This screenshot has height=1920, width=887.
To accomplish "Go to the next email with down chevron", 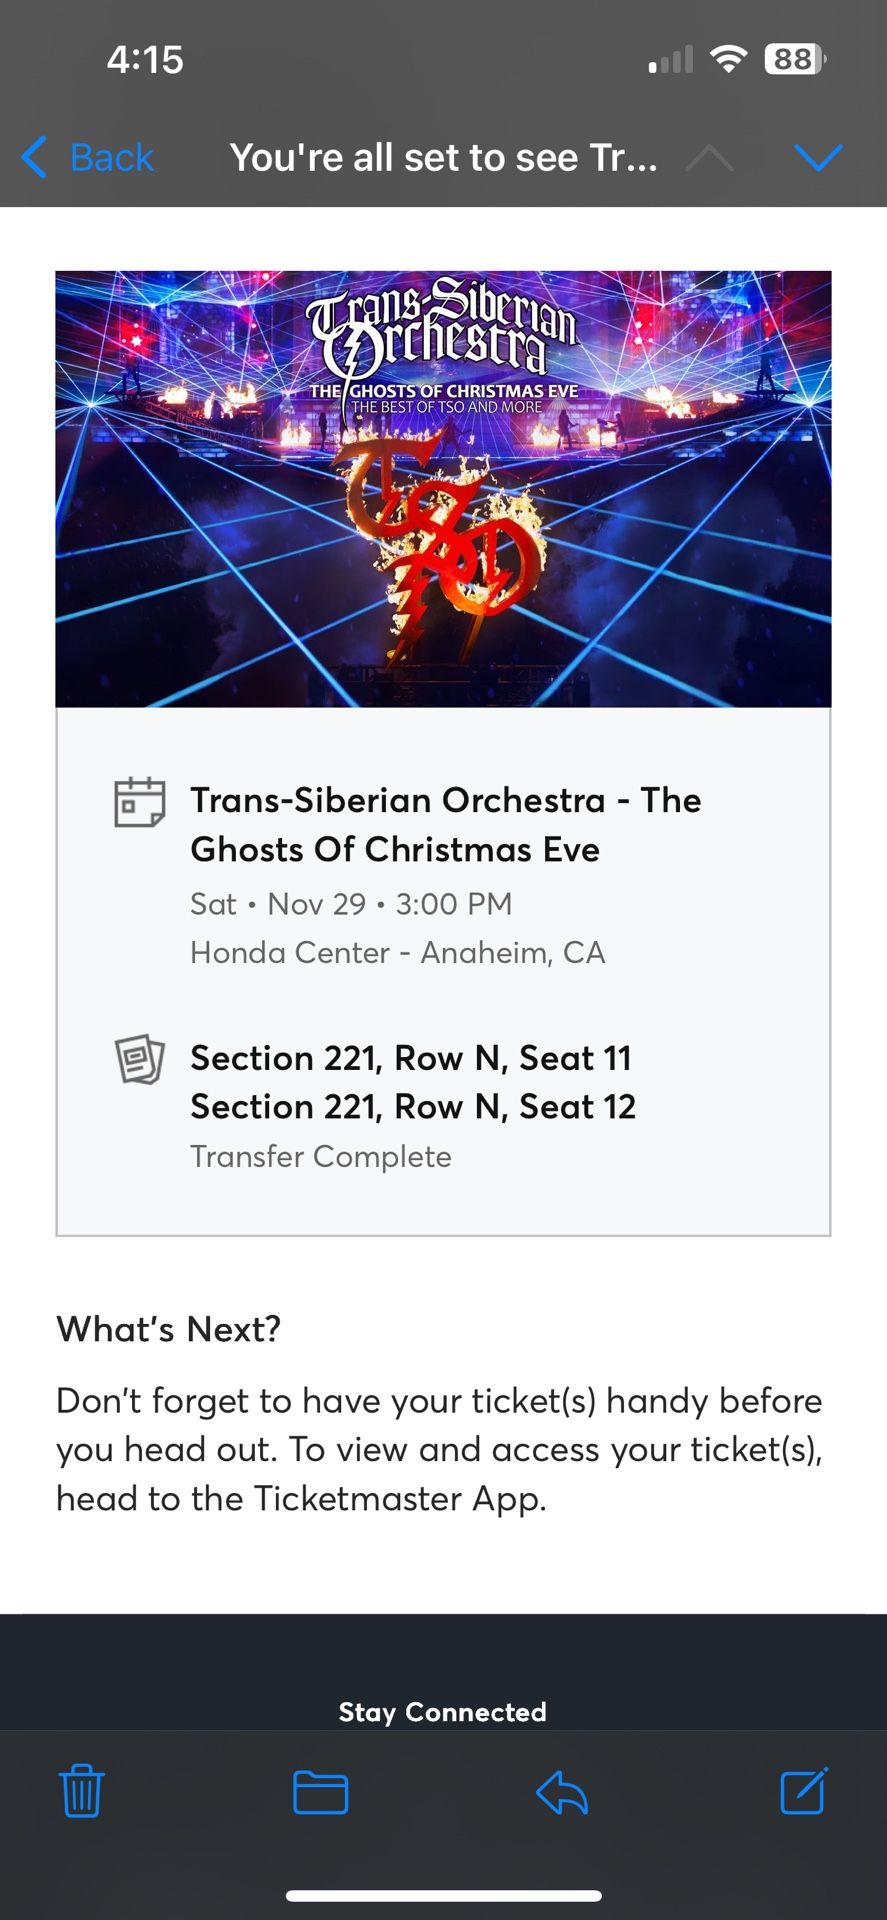I will click(x=819, y=157).
